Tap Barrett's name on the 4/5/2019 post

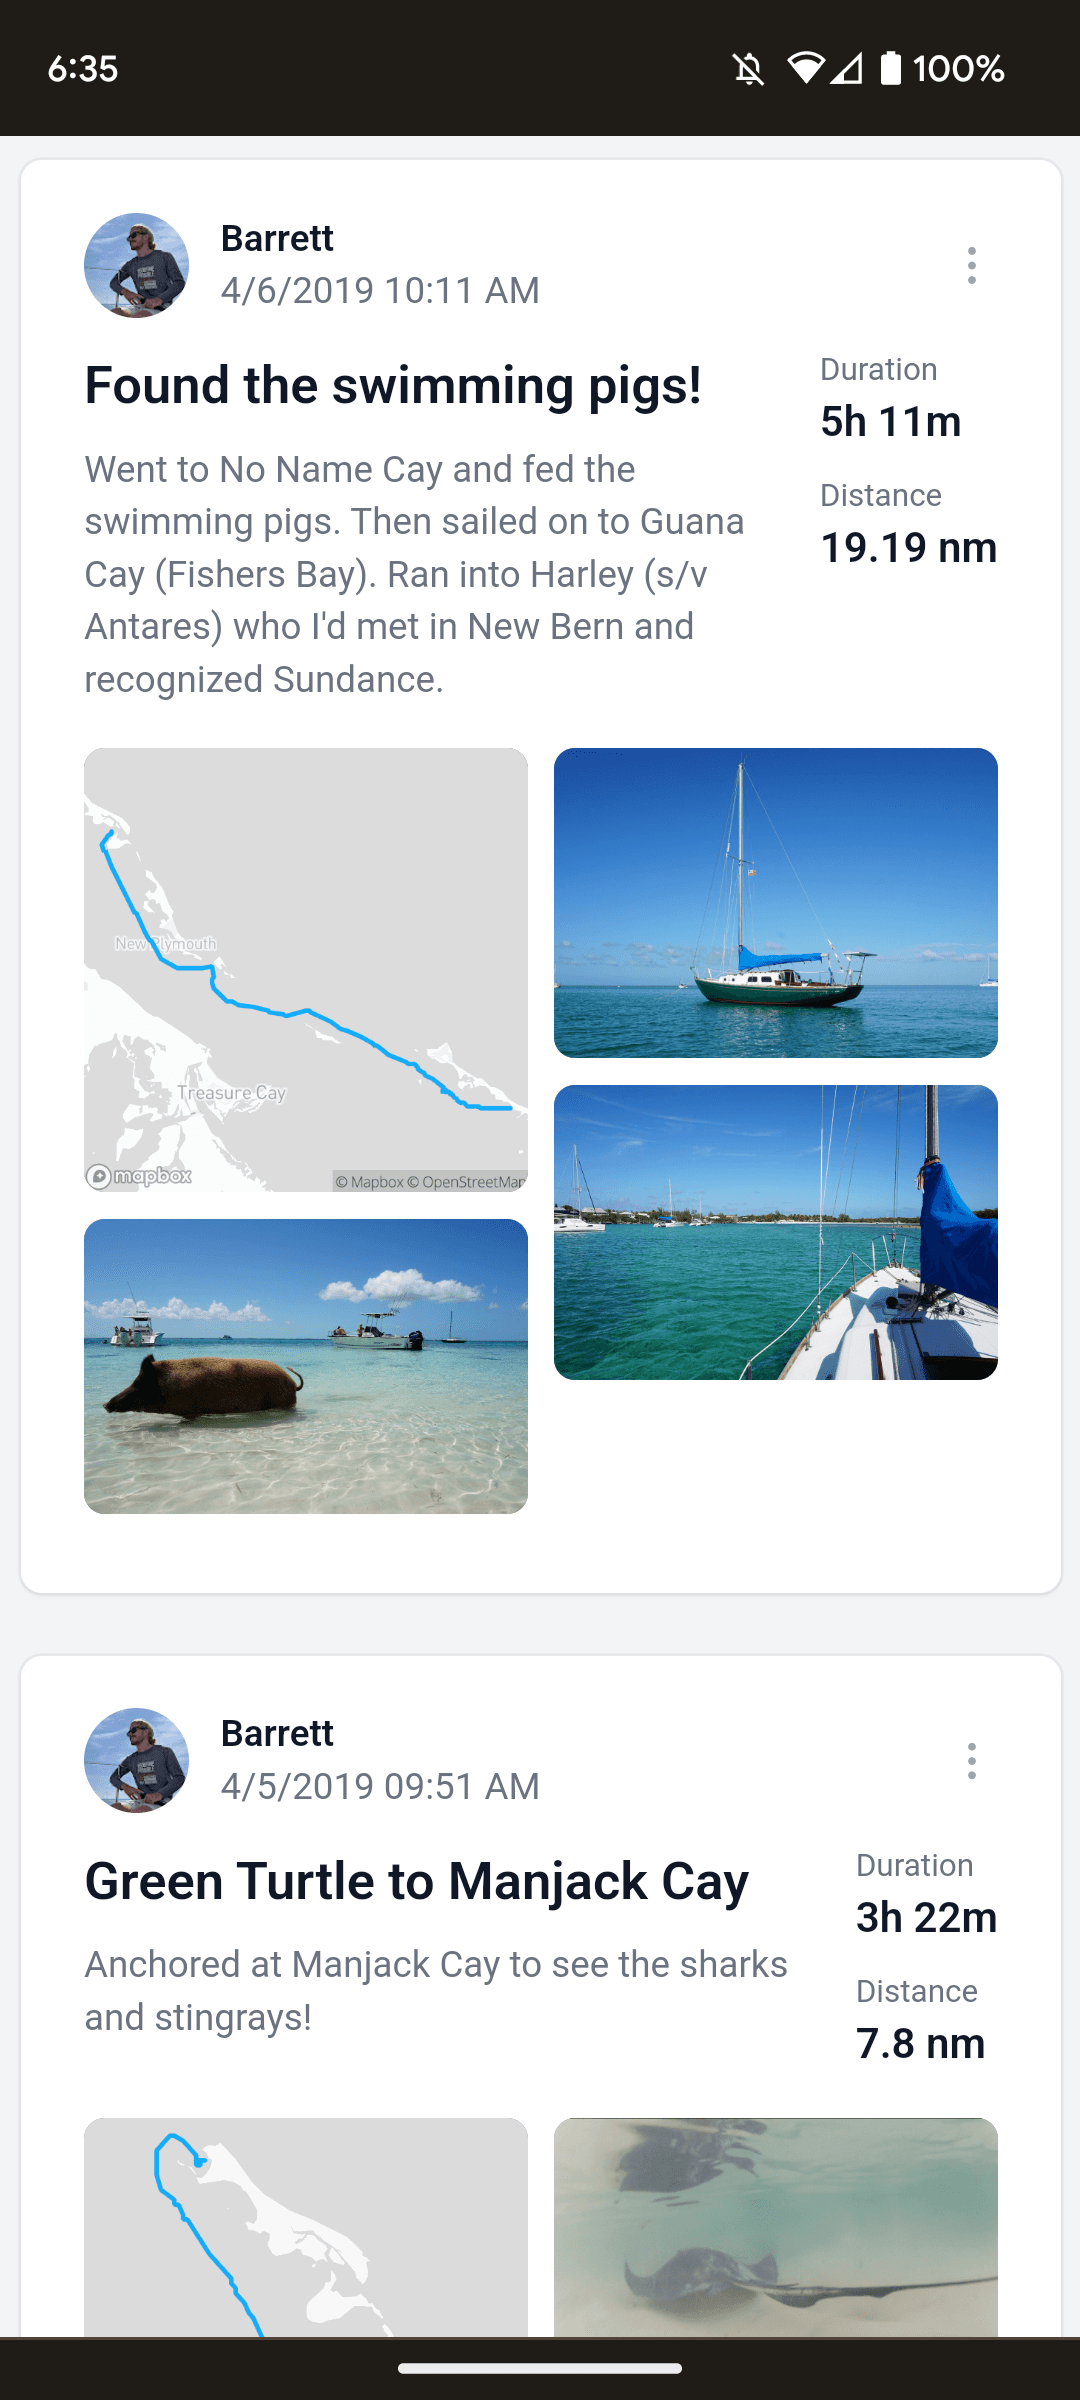click(x=277, y=1734)
